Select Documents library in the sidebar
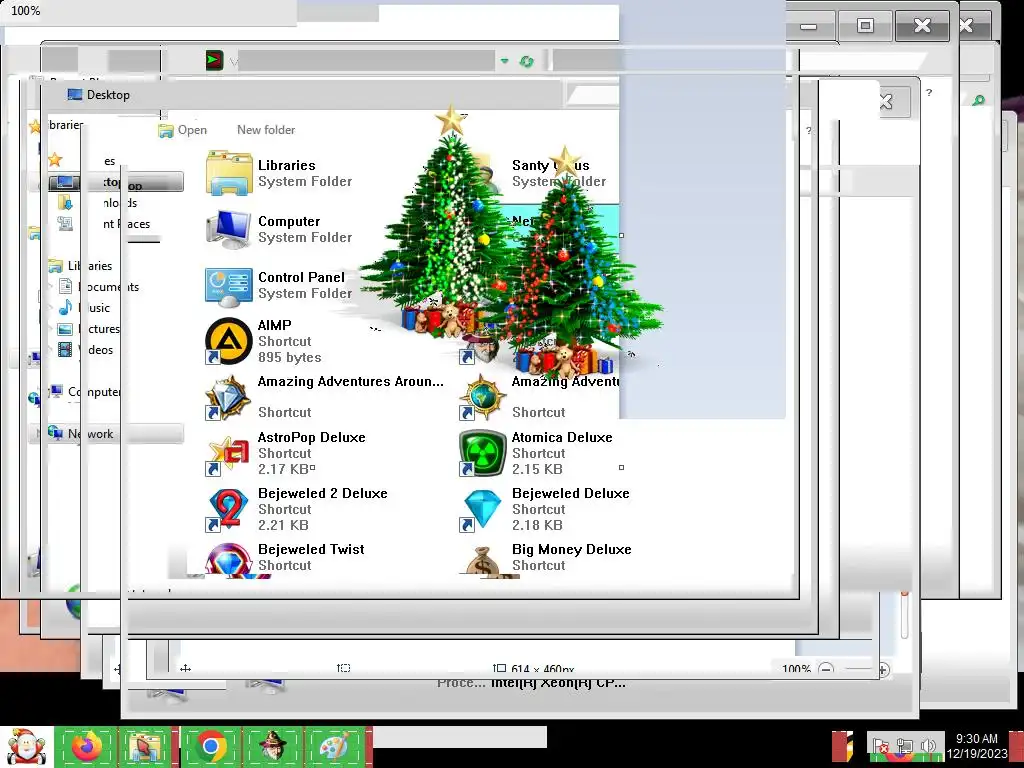The height and width of the screenshot is (768, 1024). [99, 287]
